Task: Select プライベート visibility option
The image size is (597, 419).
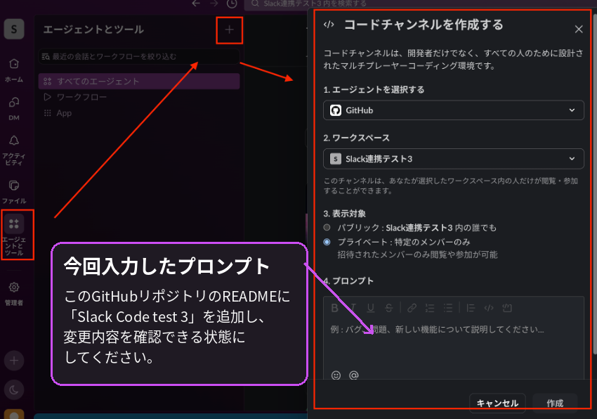Action: (x=327, y=242)
